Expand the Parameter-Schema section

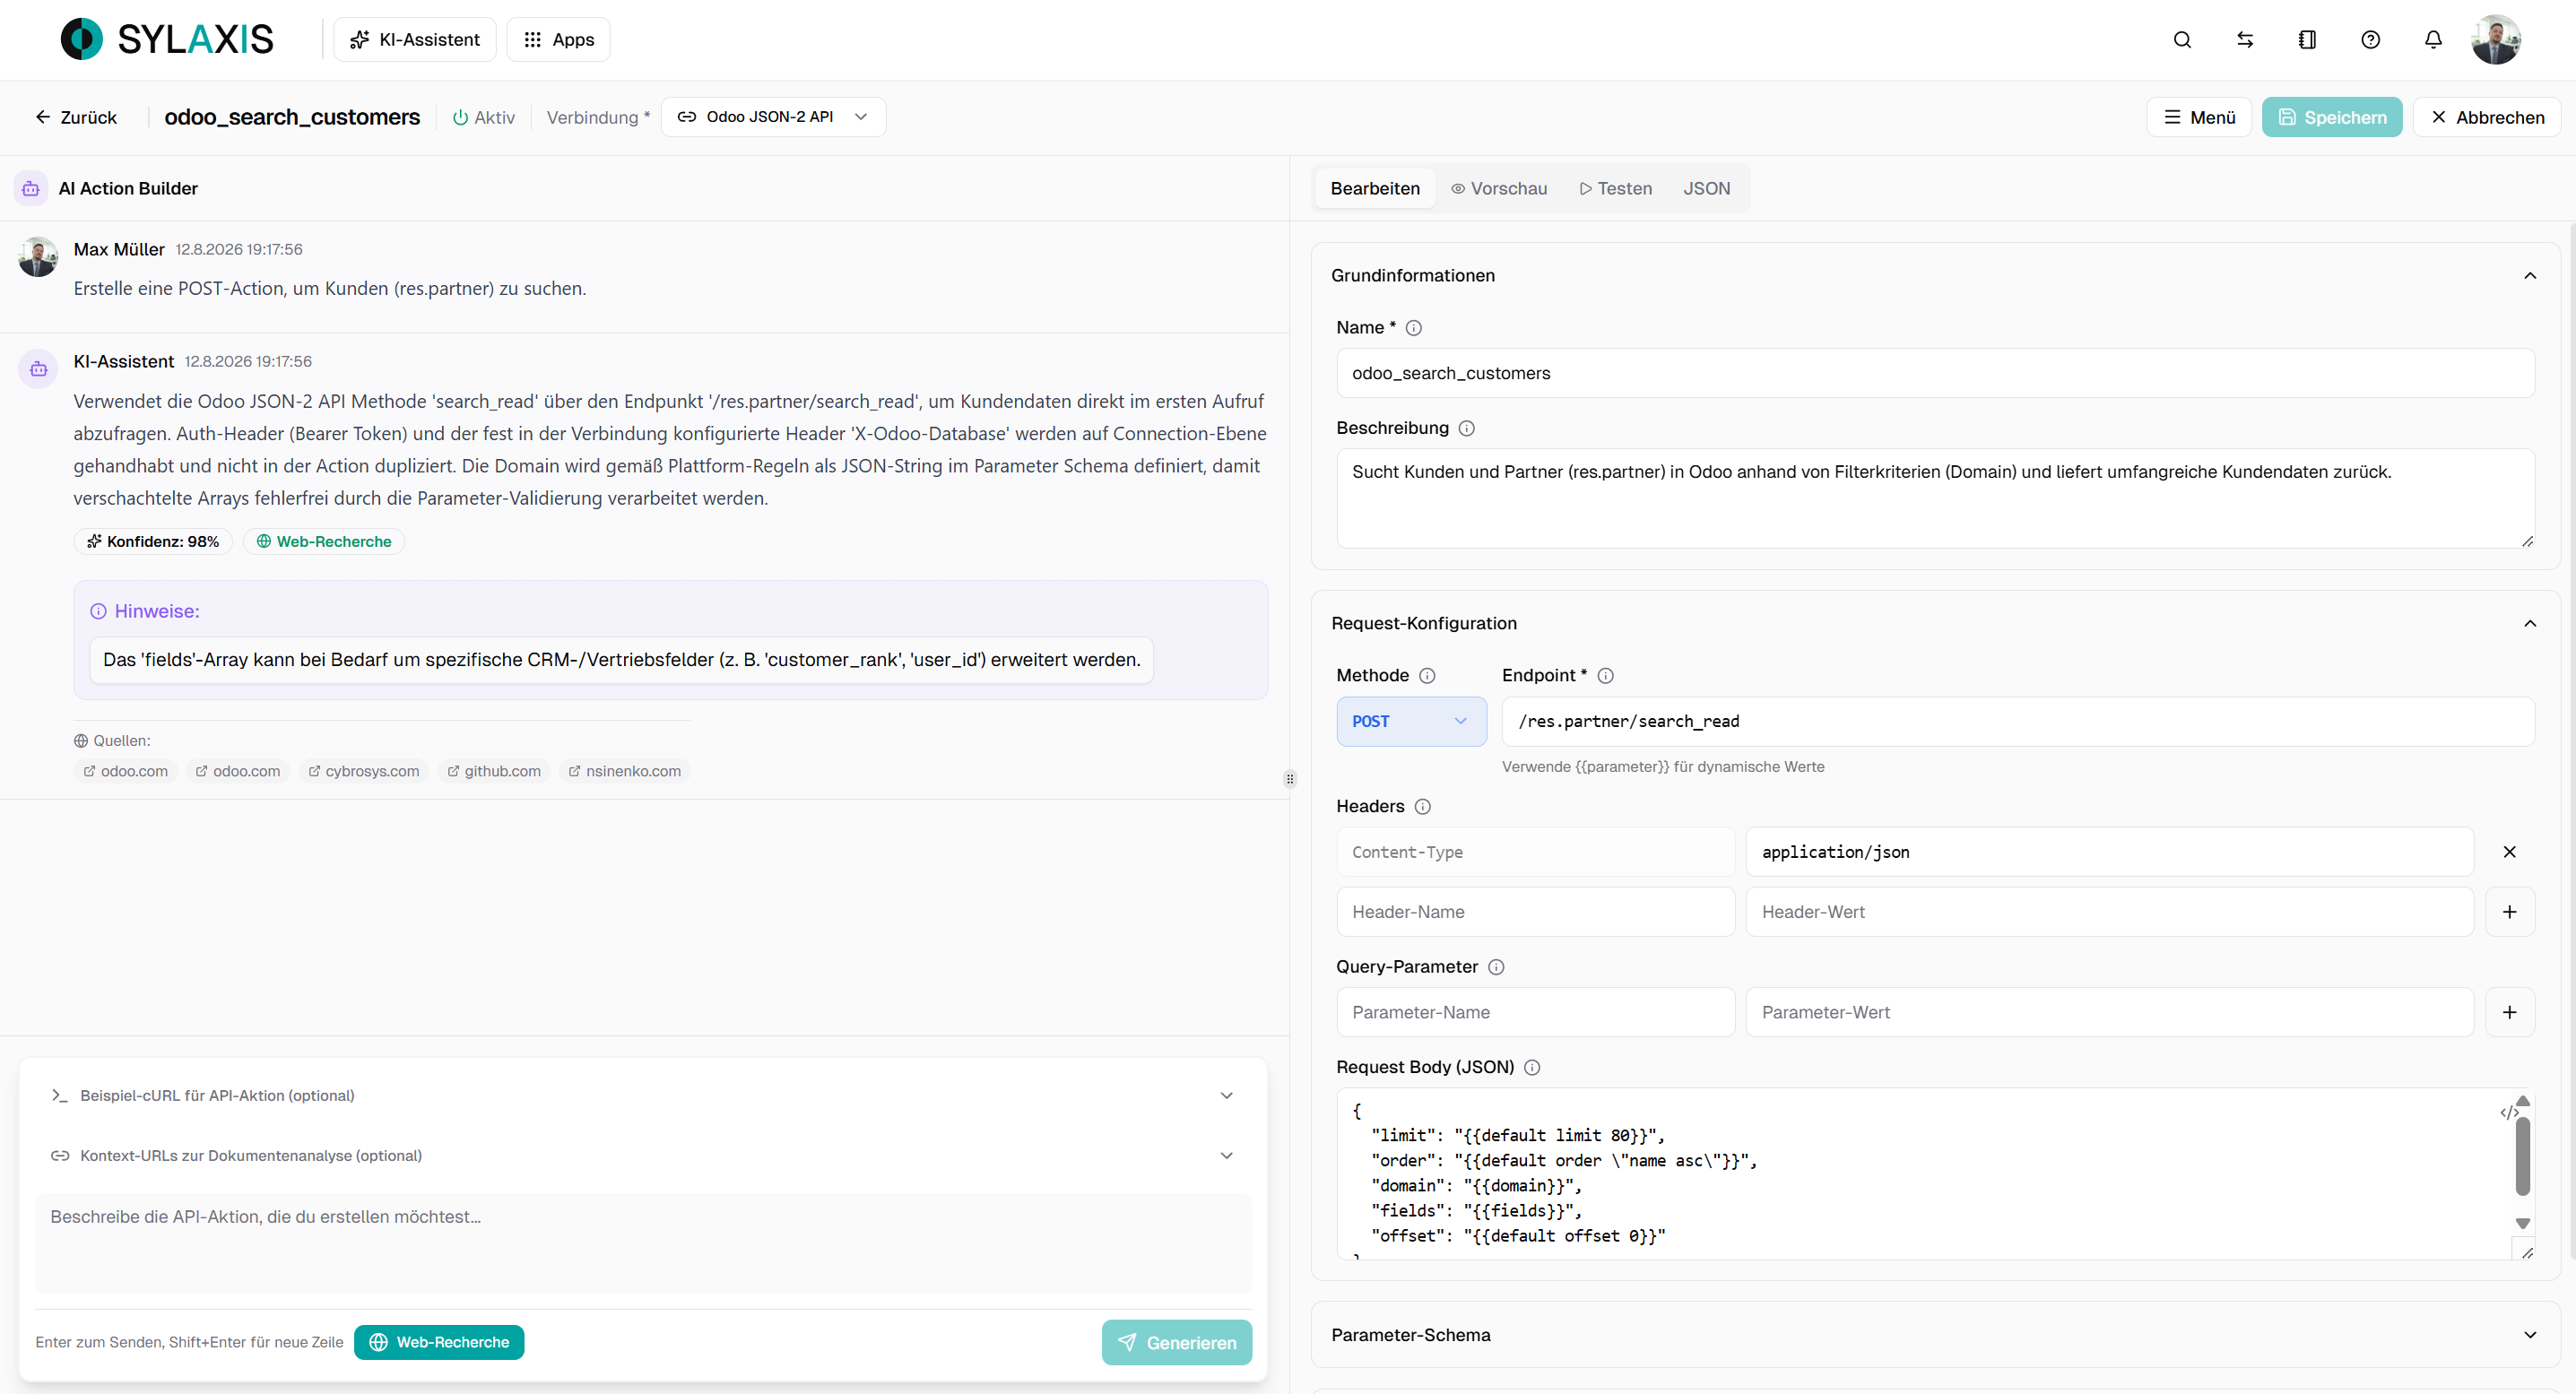[2530, 1335]
